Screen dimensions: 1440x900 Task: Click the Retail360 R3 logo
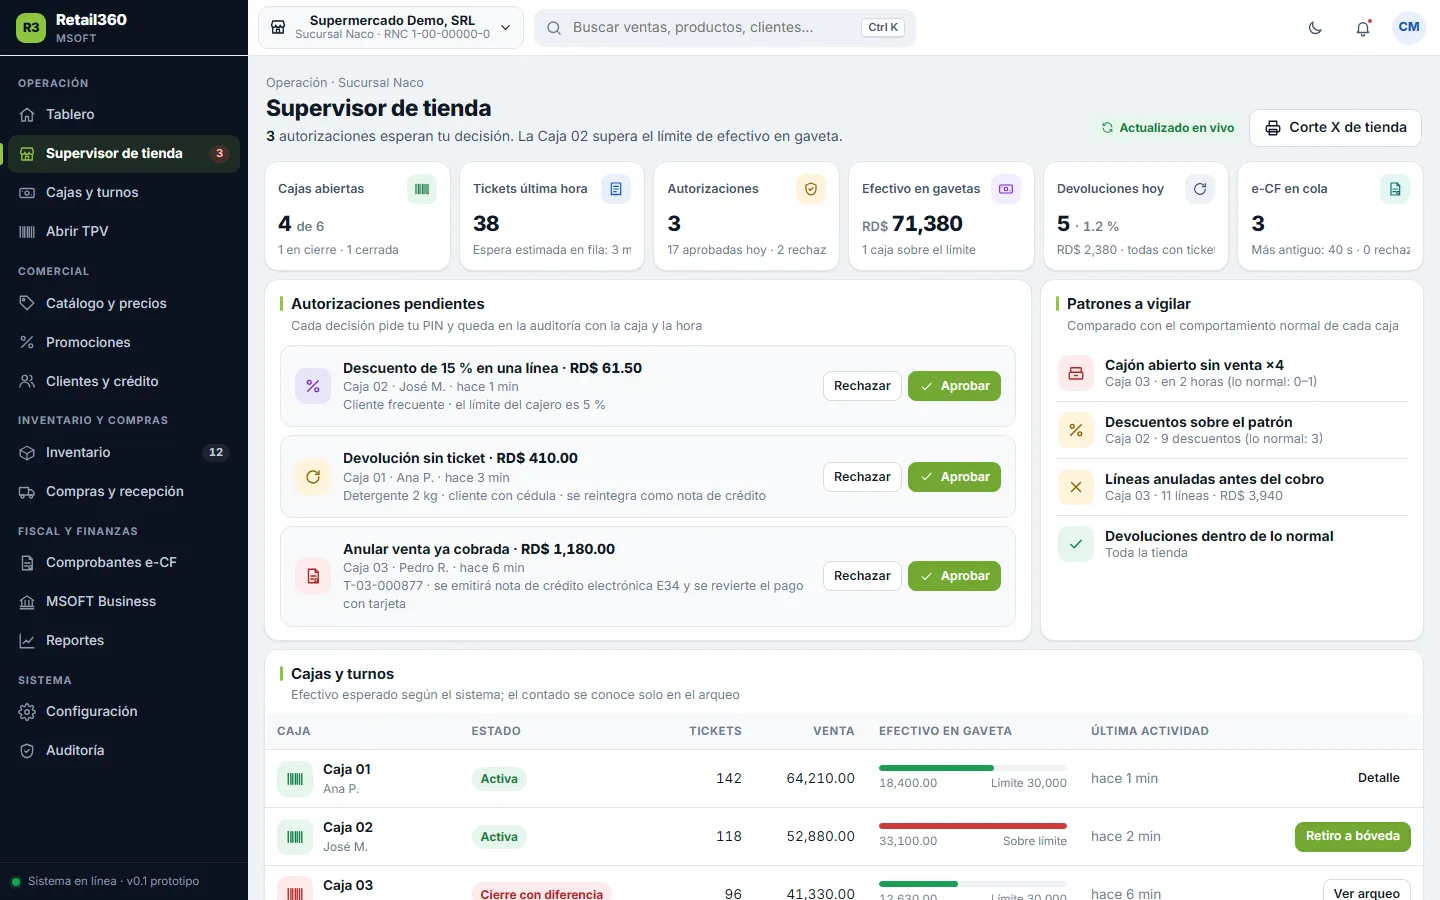[x=31, y=28]
